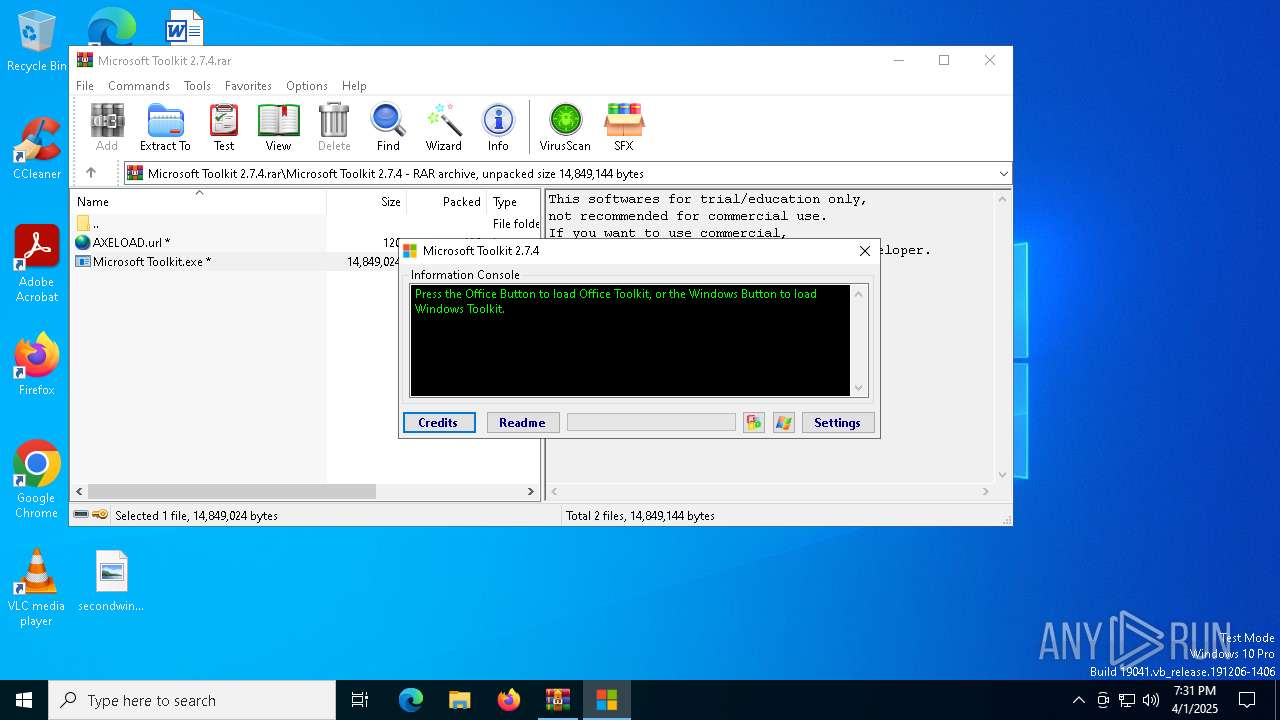Screen dimensions: 1280x720
Task: Open CCleaner desktop shortcut
Action: point(37,148)
